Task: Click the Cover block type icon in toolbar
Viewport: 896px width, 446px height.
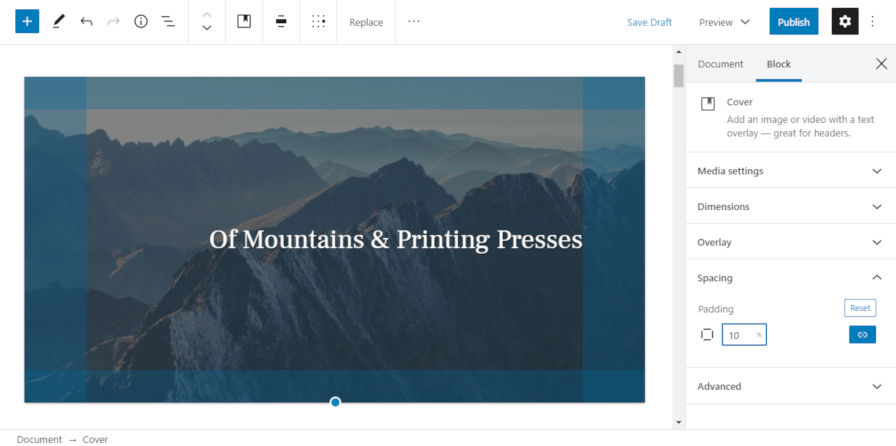Action: [244, 21]
